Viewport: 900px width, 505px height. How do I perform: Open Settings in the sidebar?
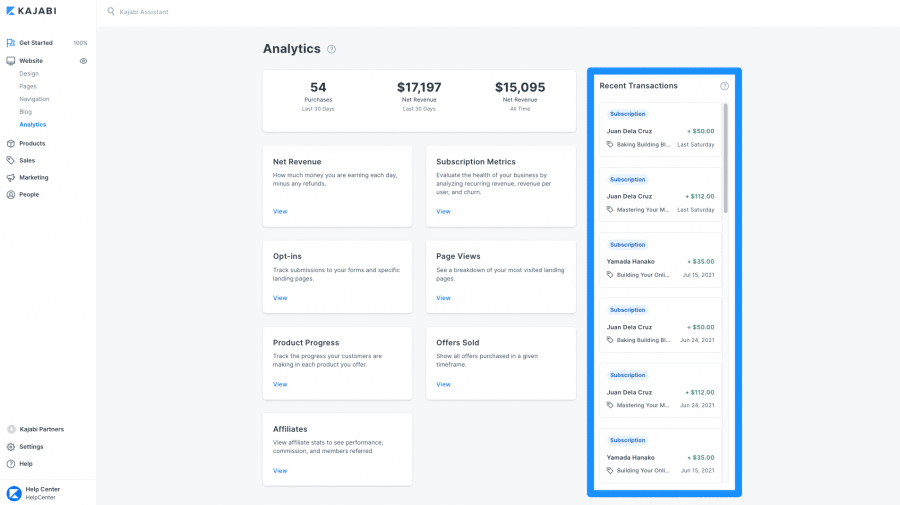31,446
